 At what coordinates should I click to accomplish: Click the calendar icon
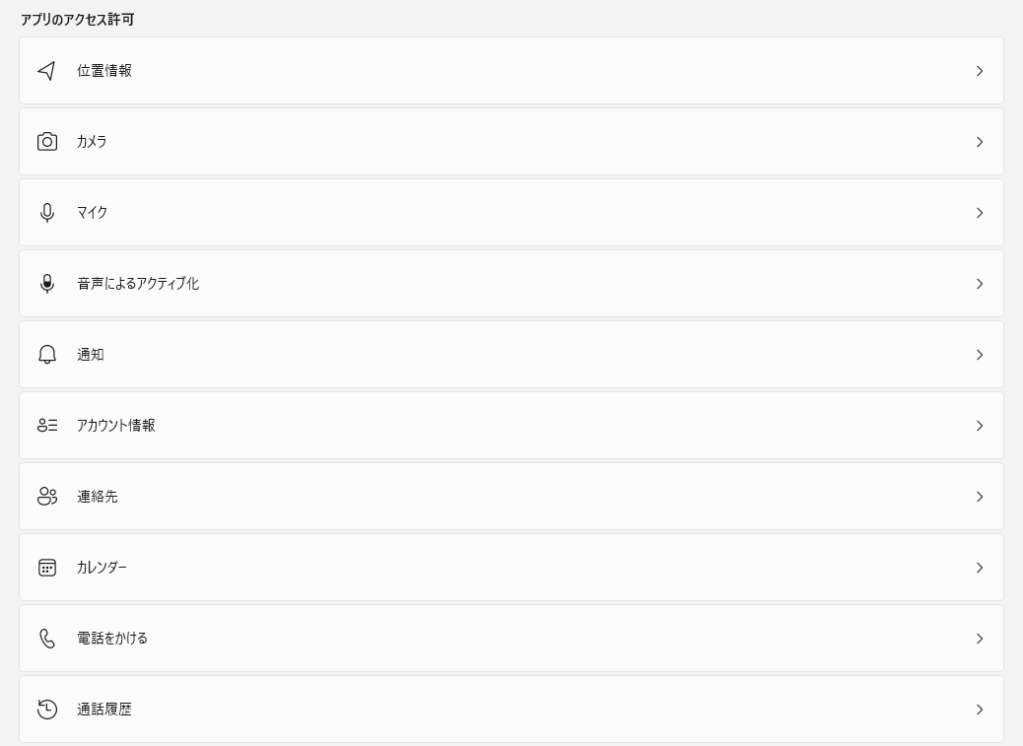pyautogui.click(x=46, y=568)
